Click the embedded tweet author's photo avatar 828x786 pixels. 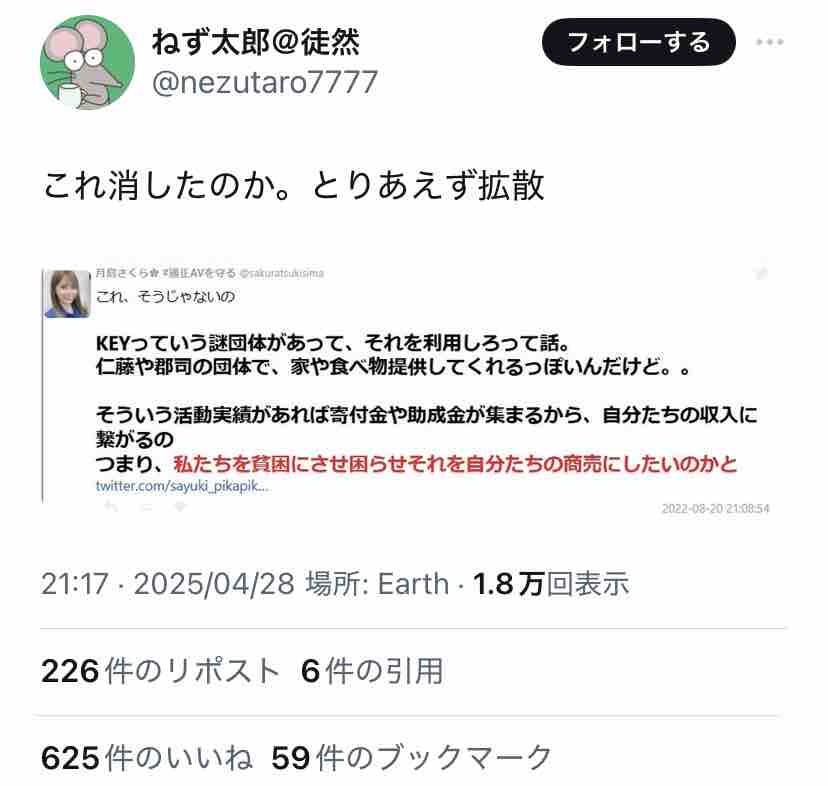click(68, 294)
